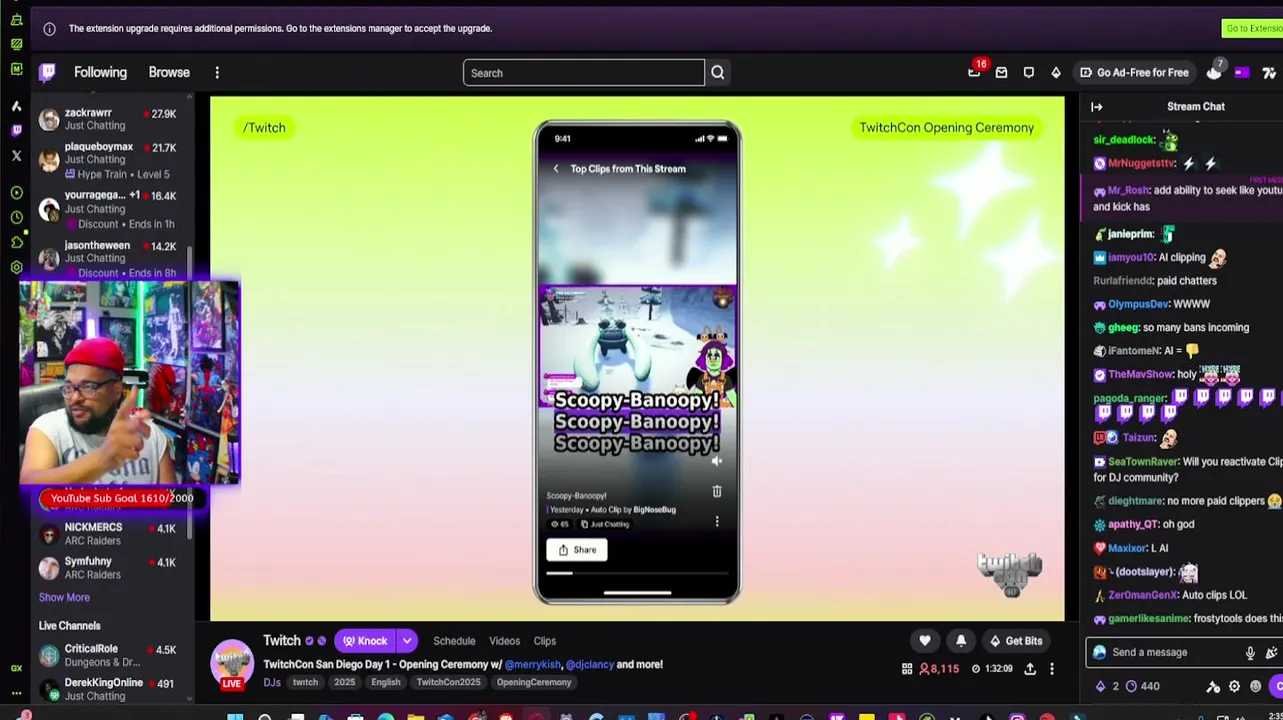Image resolution: width=1283 pixels, height=720 pixels.
Task: Click the Go Ad-Free for Free button
Action: pyautogui.click(x=1134, y=72)
